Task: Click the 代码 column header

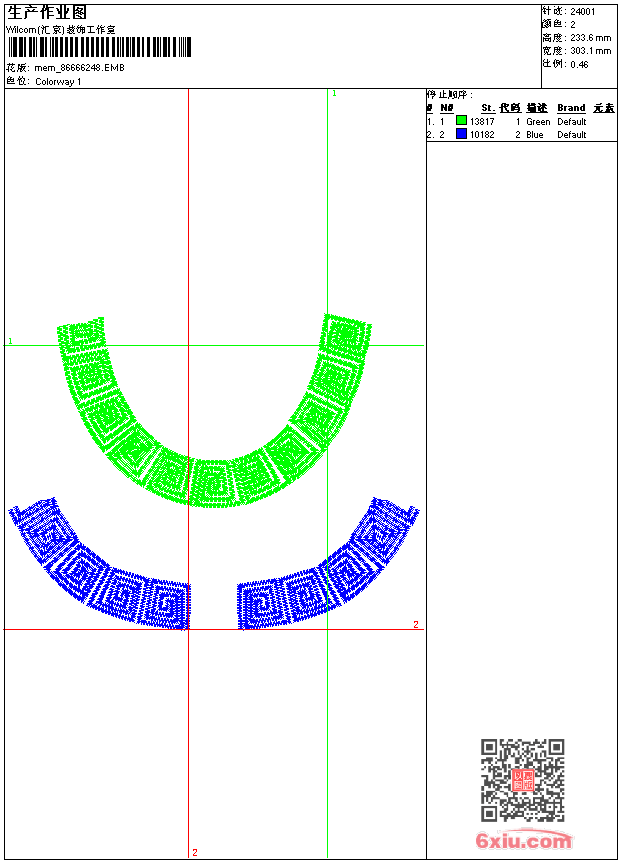Action: [510, 108]
